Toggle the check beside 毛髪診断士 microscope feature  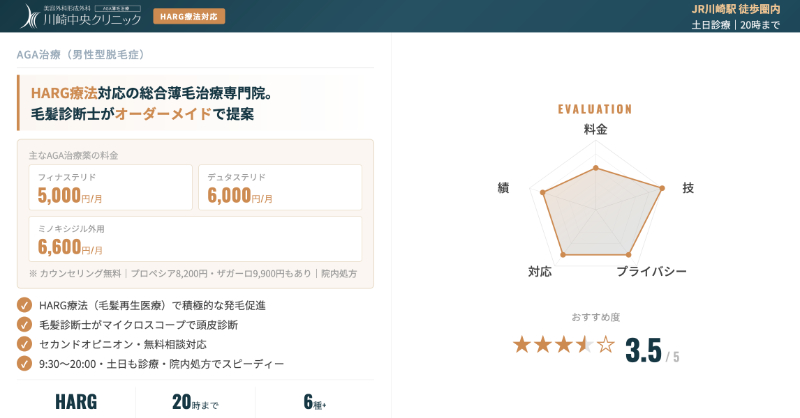click(24, 324)
